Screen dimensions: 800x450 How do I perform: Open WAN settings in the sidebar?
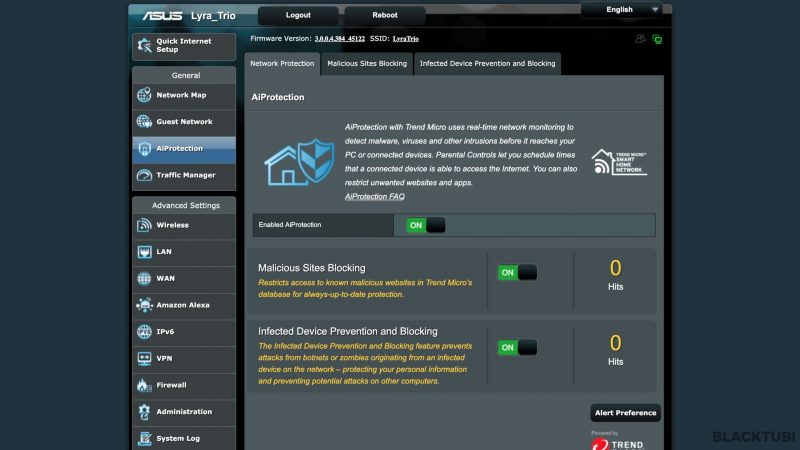click(184, 279)
